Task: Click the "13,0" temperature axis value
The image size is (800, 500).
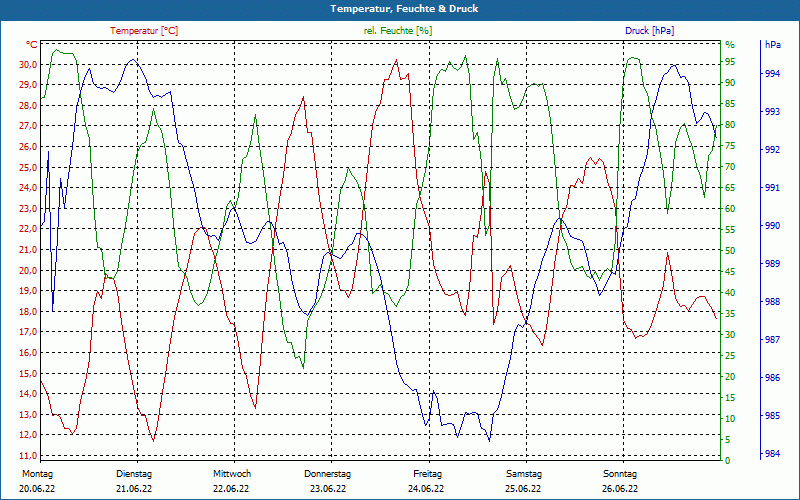Action: coord(28,414)
